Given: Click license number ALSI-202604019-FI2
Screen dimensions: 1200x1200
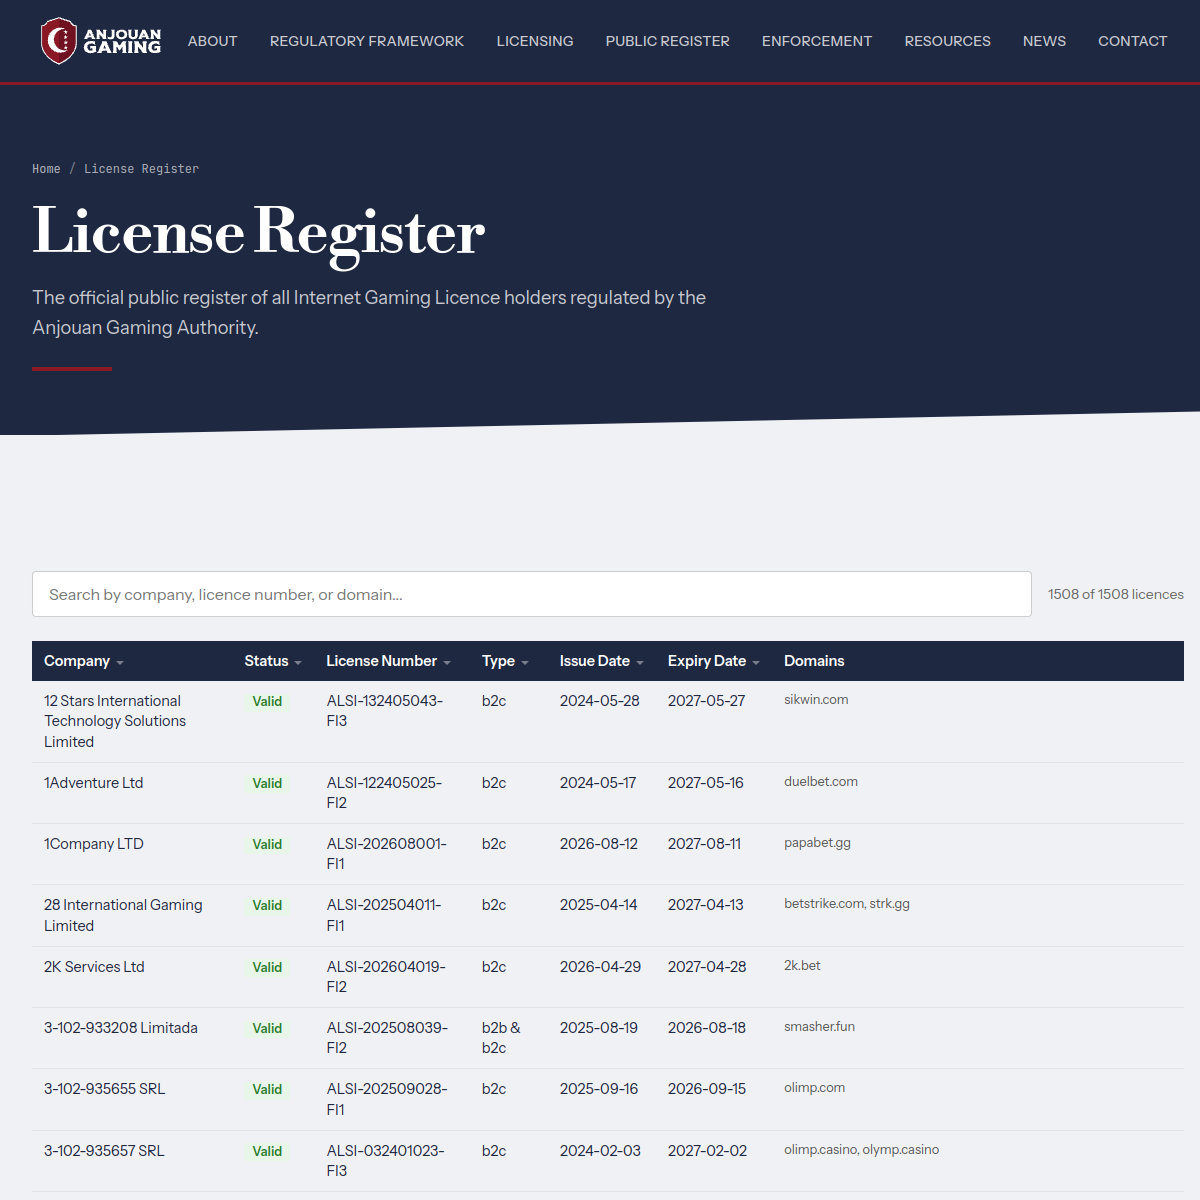Looking at the screenshot, I should click(386, 977).
